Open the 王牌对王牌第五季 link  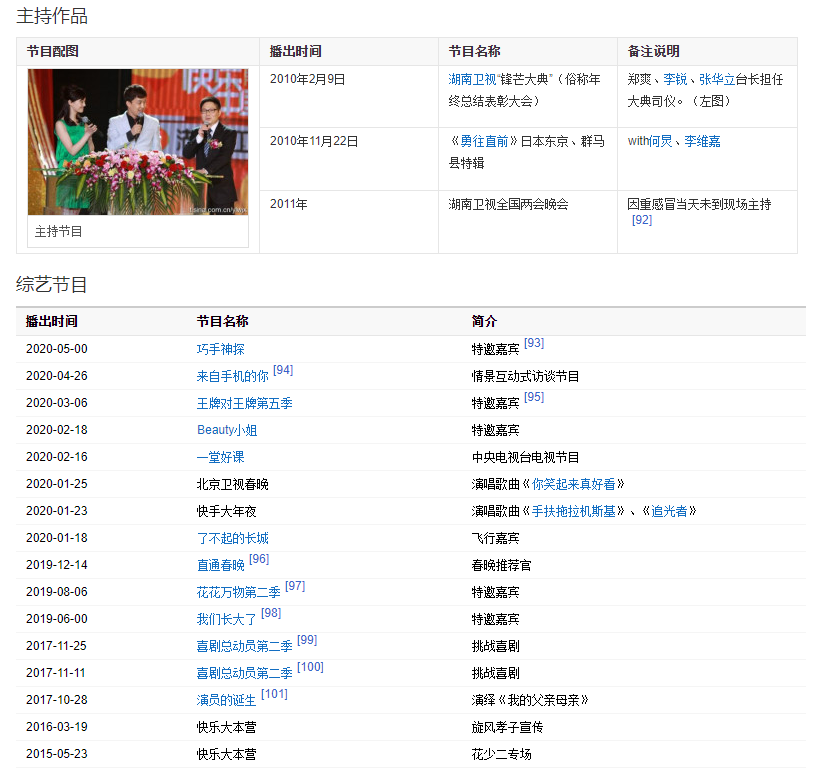pyautogui.click(x=244, y=404)
